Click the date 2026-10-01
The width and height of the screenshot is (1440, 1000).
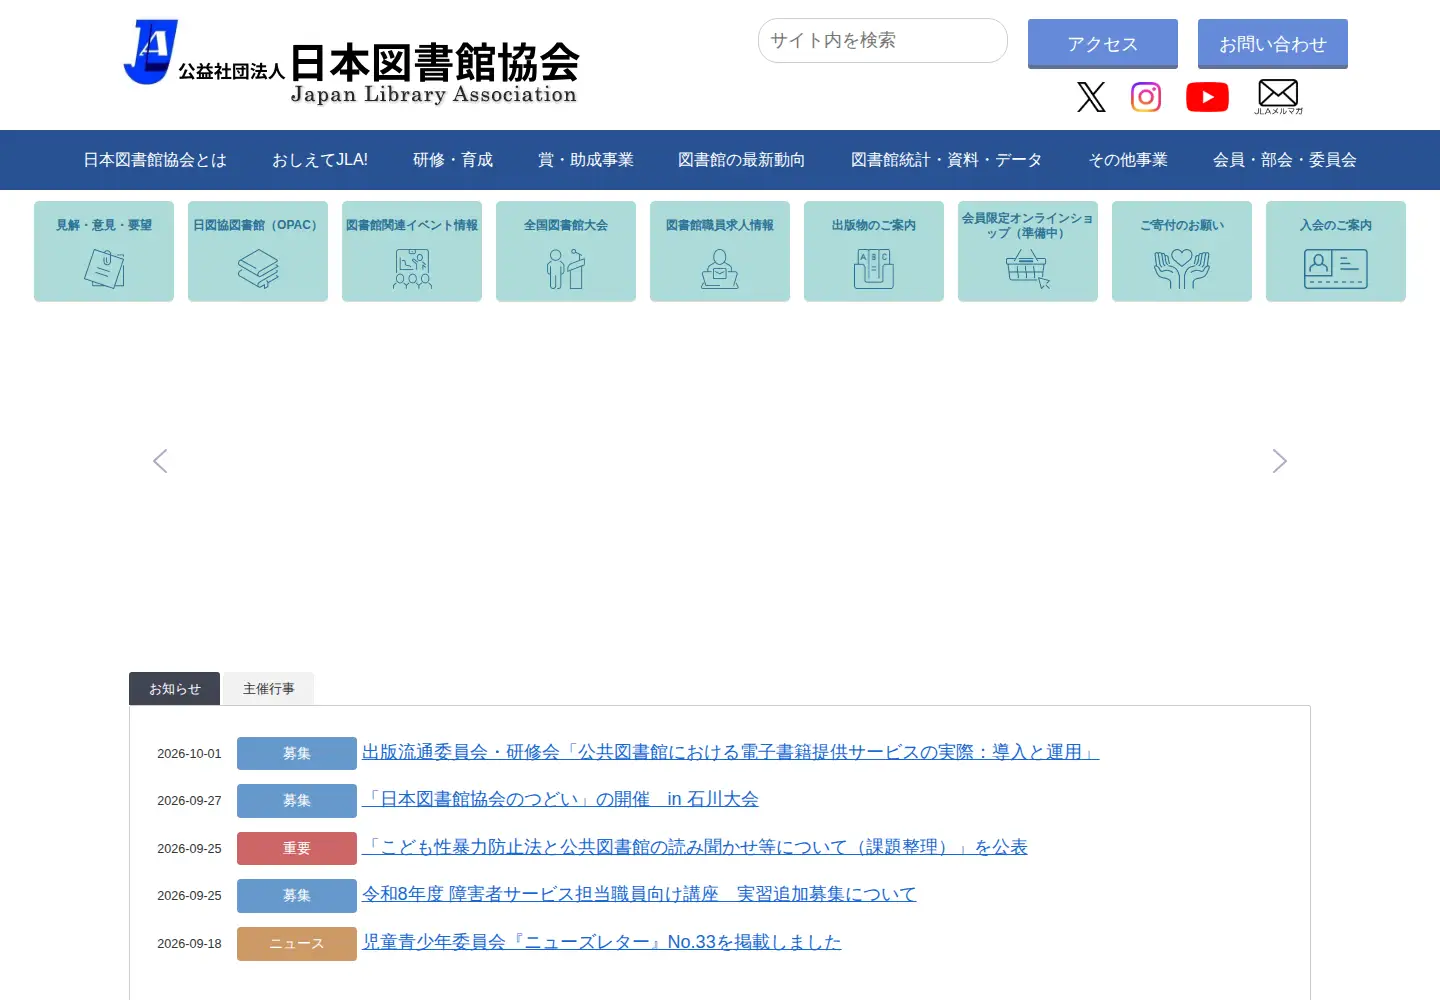(189, 754)
